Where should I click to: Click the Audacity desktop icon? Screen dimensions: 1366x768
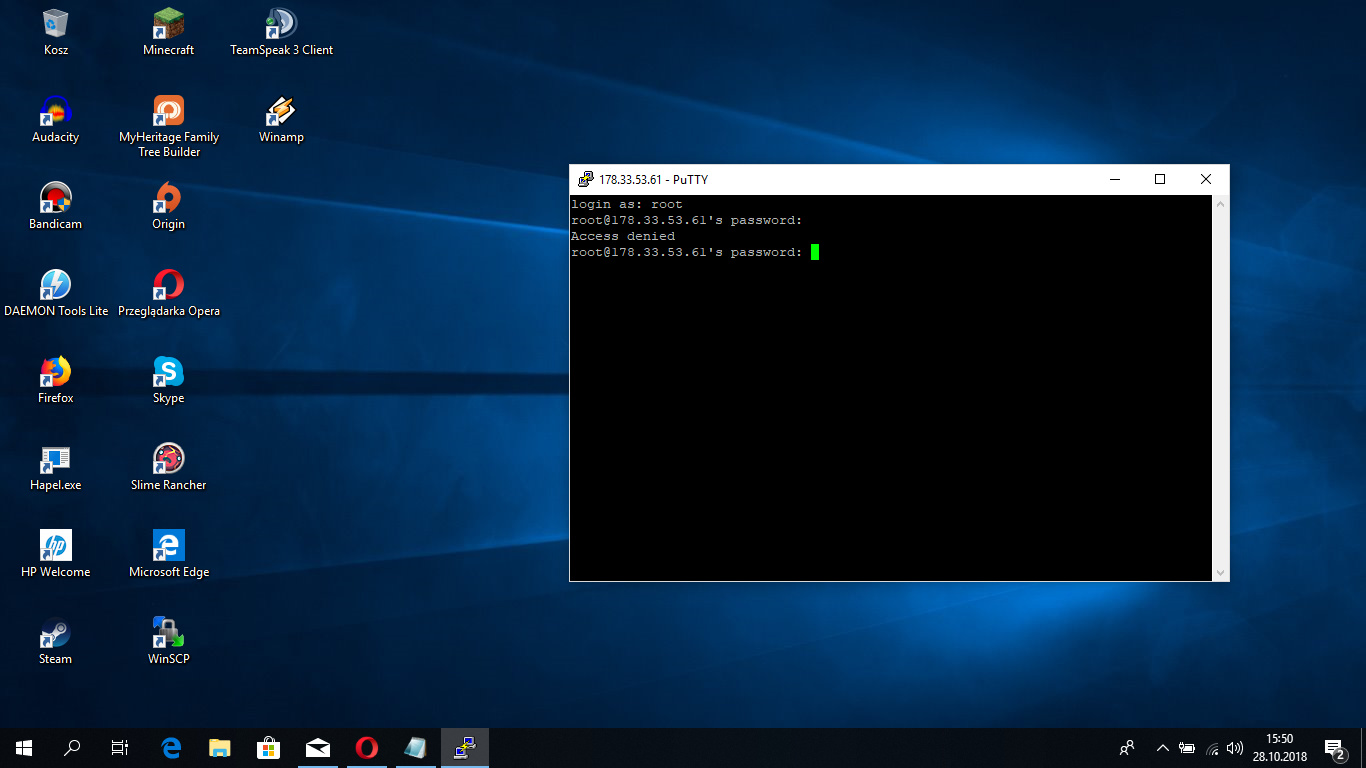click(x=55, y=112)
